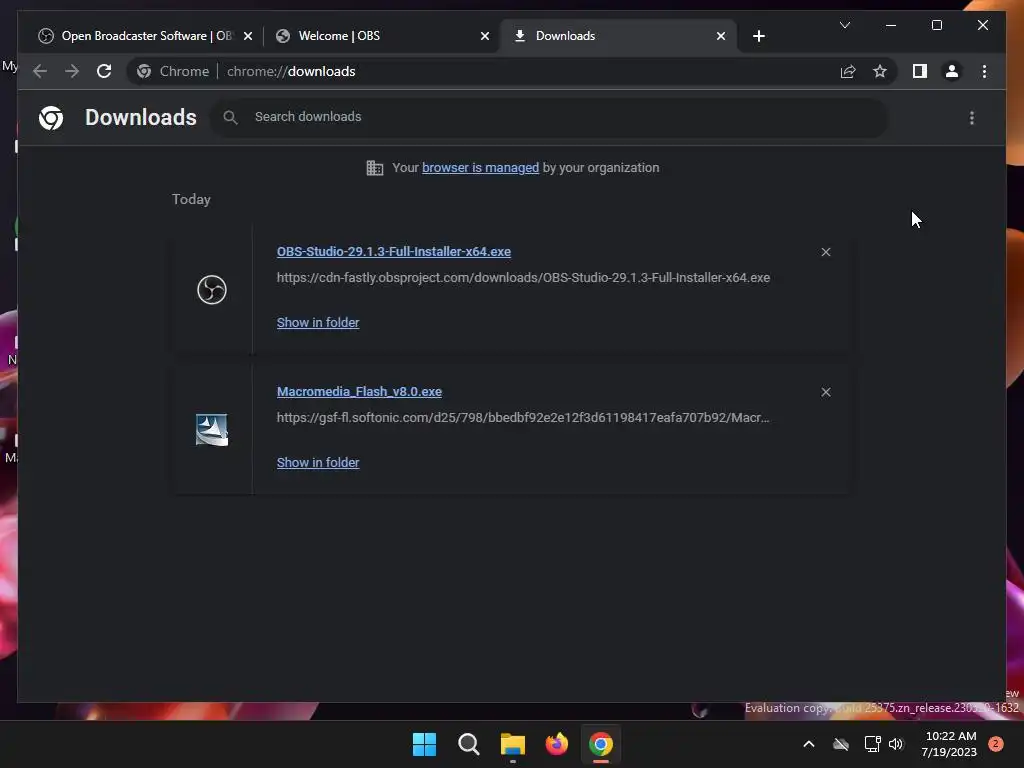Click the Today date heading
The width and height of the screenshot is (1024, 768).
tap(191, 199)
